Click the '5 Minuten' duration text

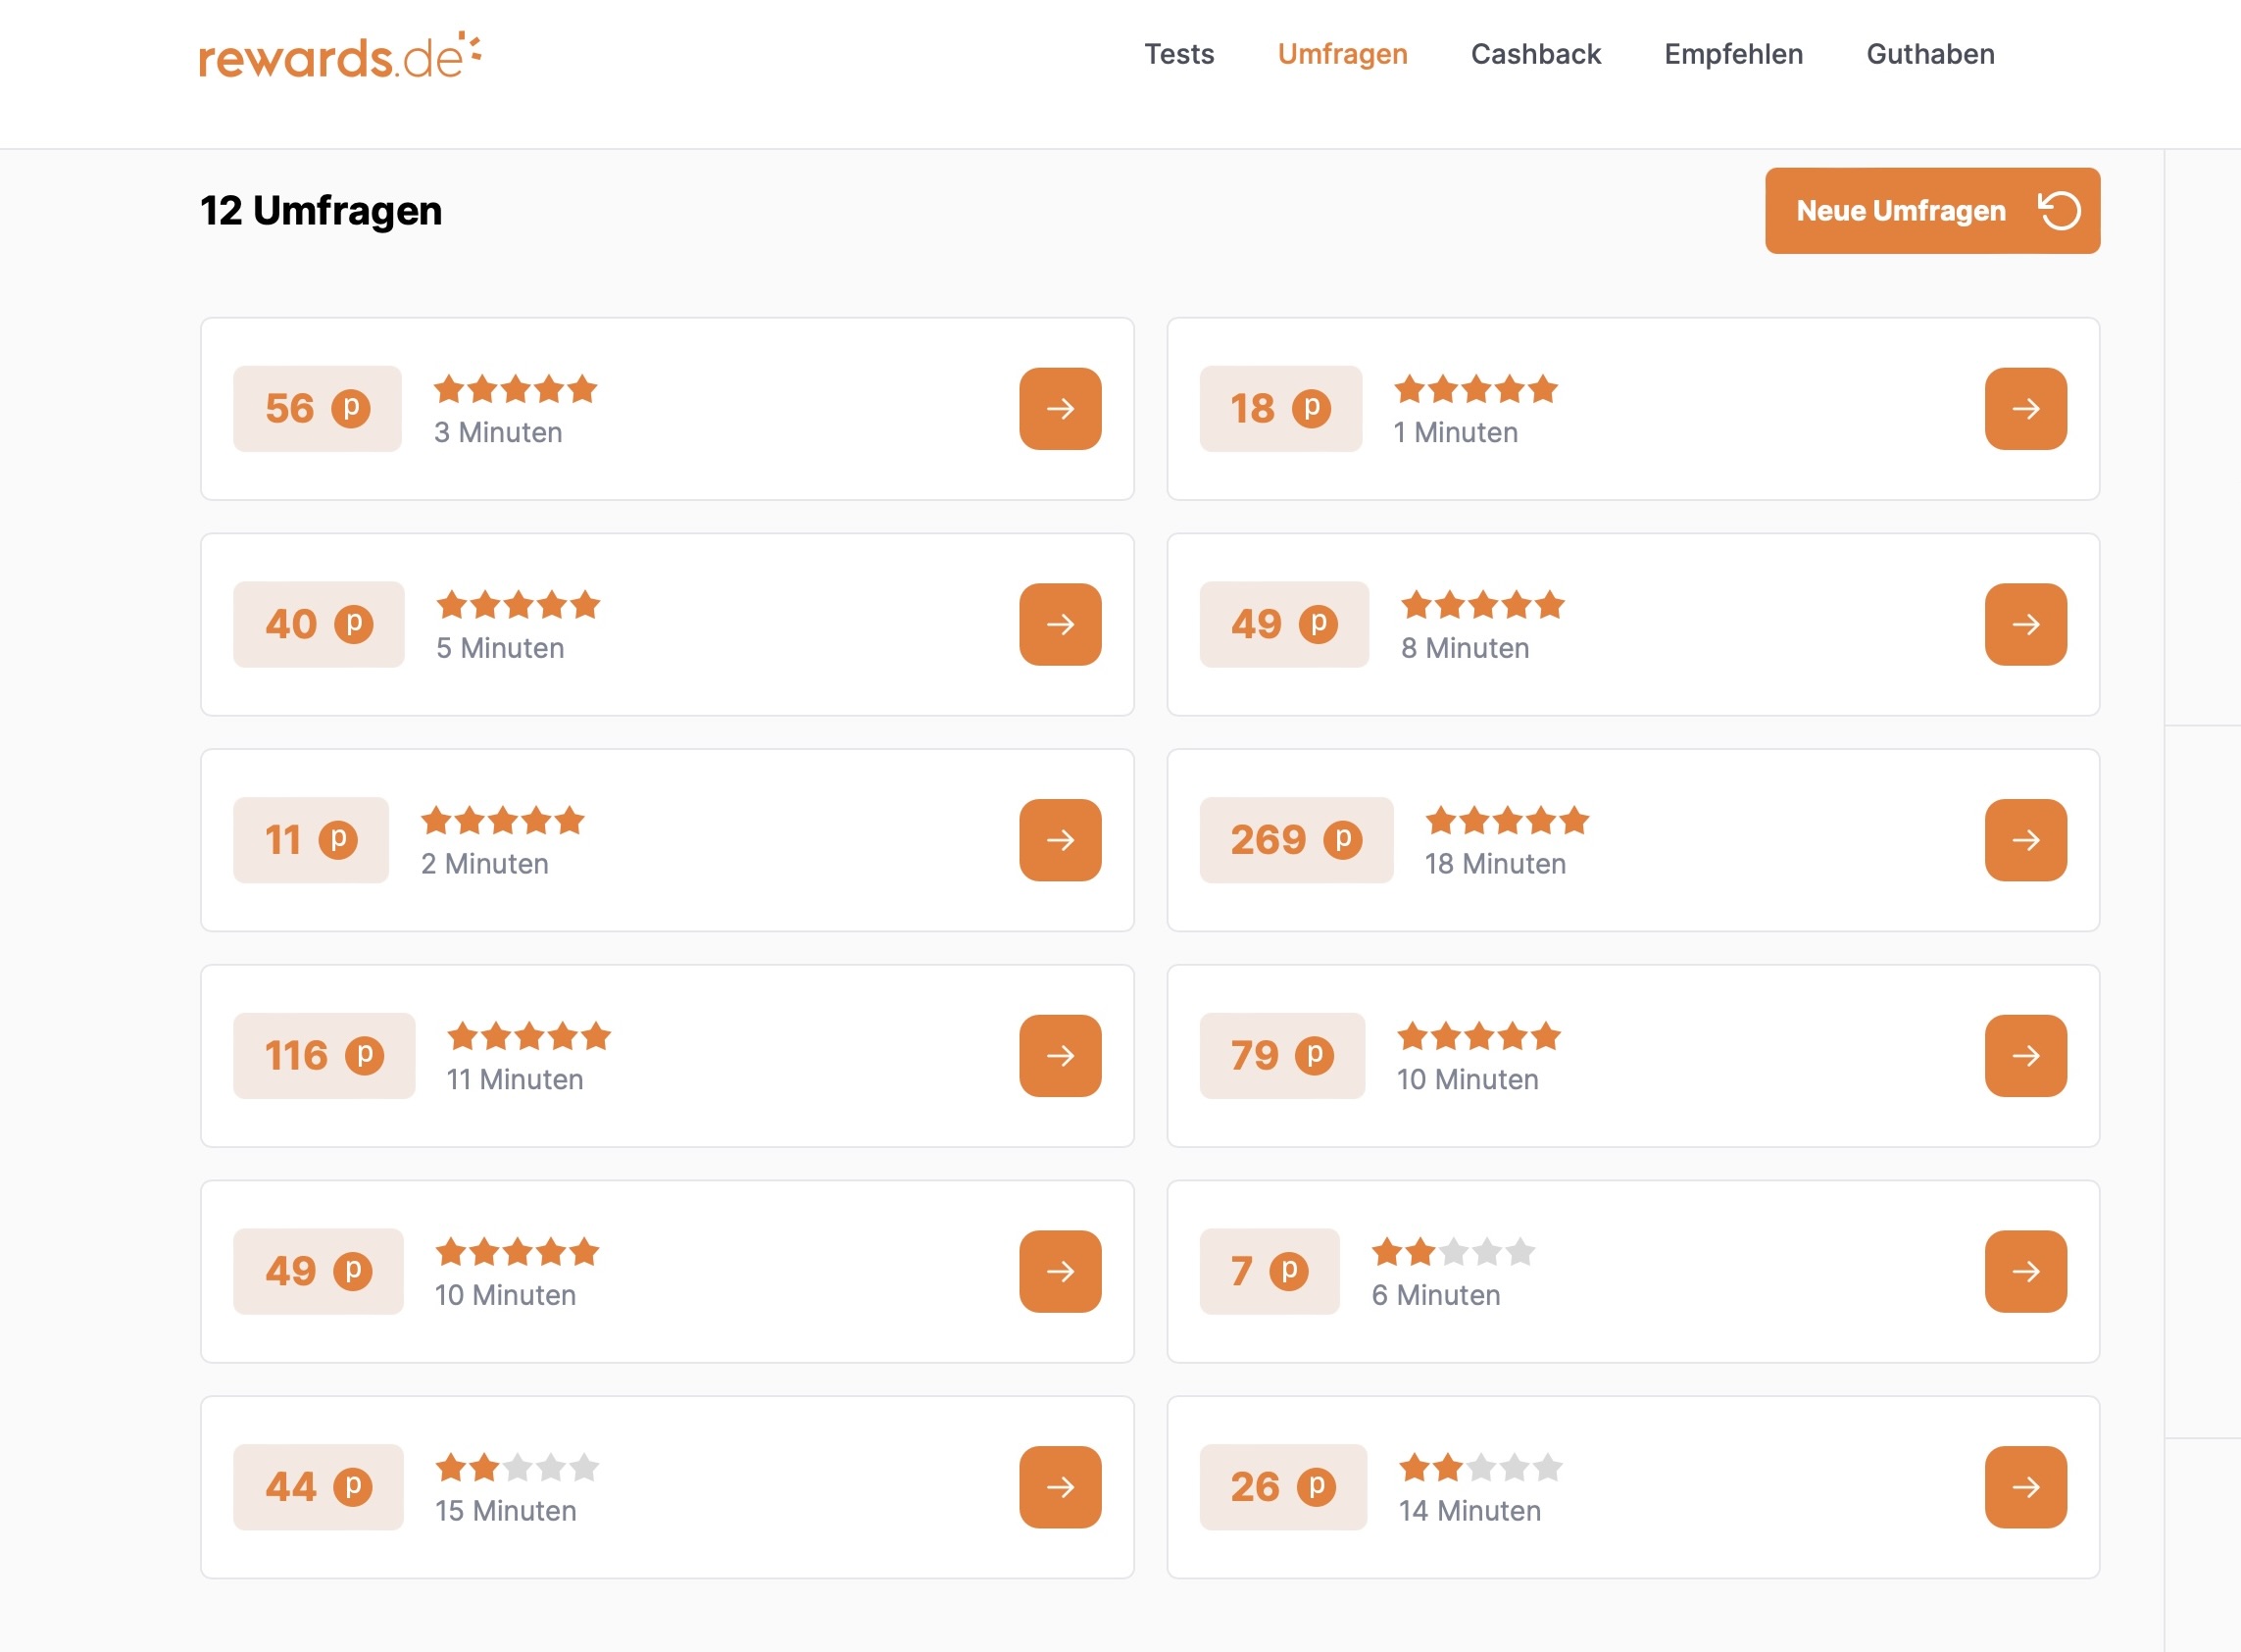click(x=500, y=648)
